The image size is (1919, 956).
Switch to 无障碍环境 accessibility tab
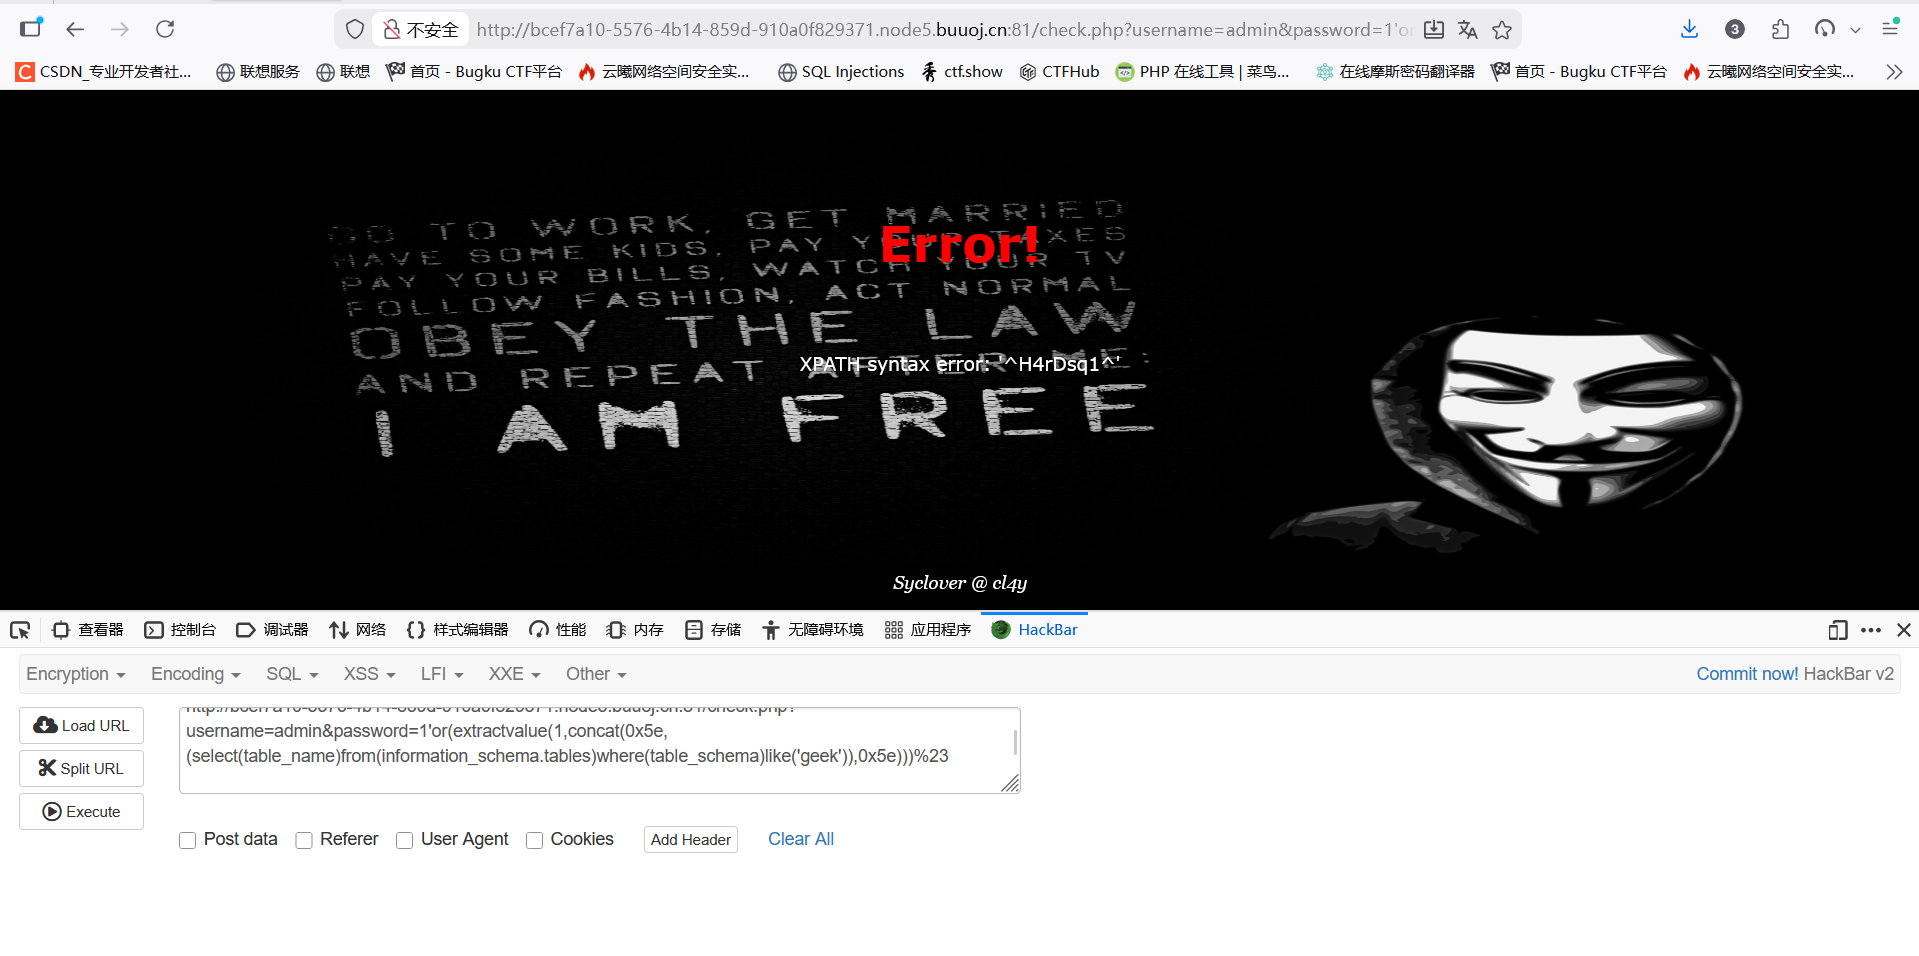[813, 630]
